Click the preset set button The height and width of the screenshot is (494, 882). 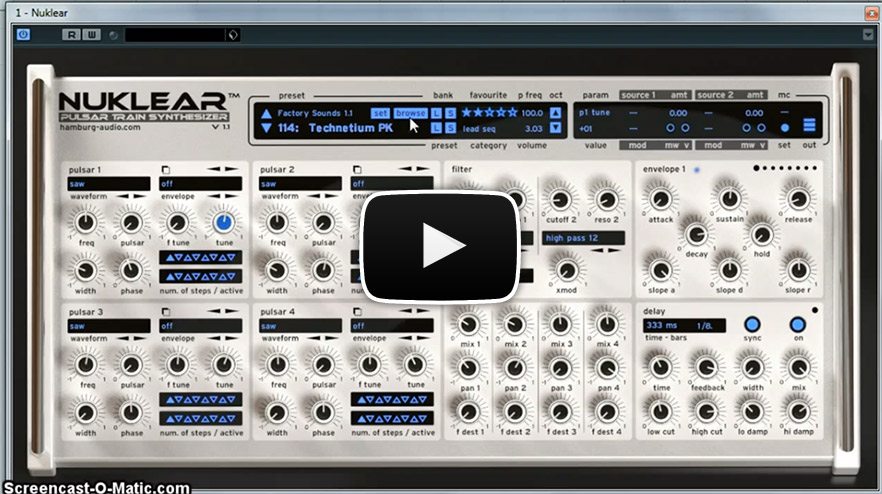click(x=380, y=113)
